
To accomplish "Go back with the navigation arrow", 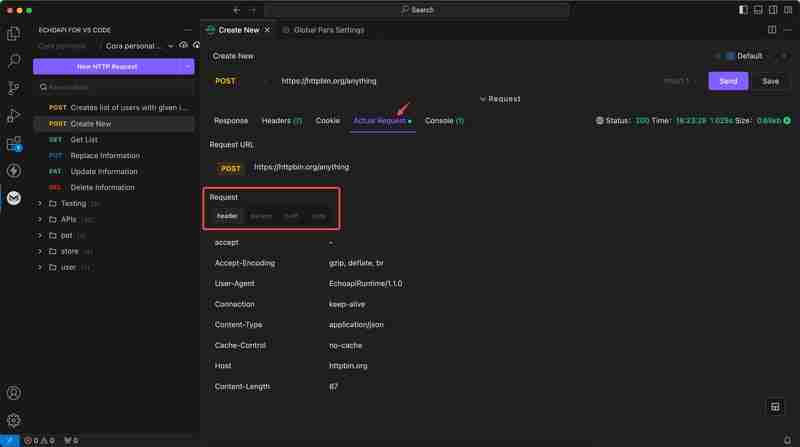I will coord(236,10).
